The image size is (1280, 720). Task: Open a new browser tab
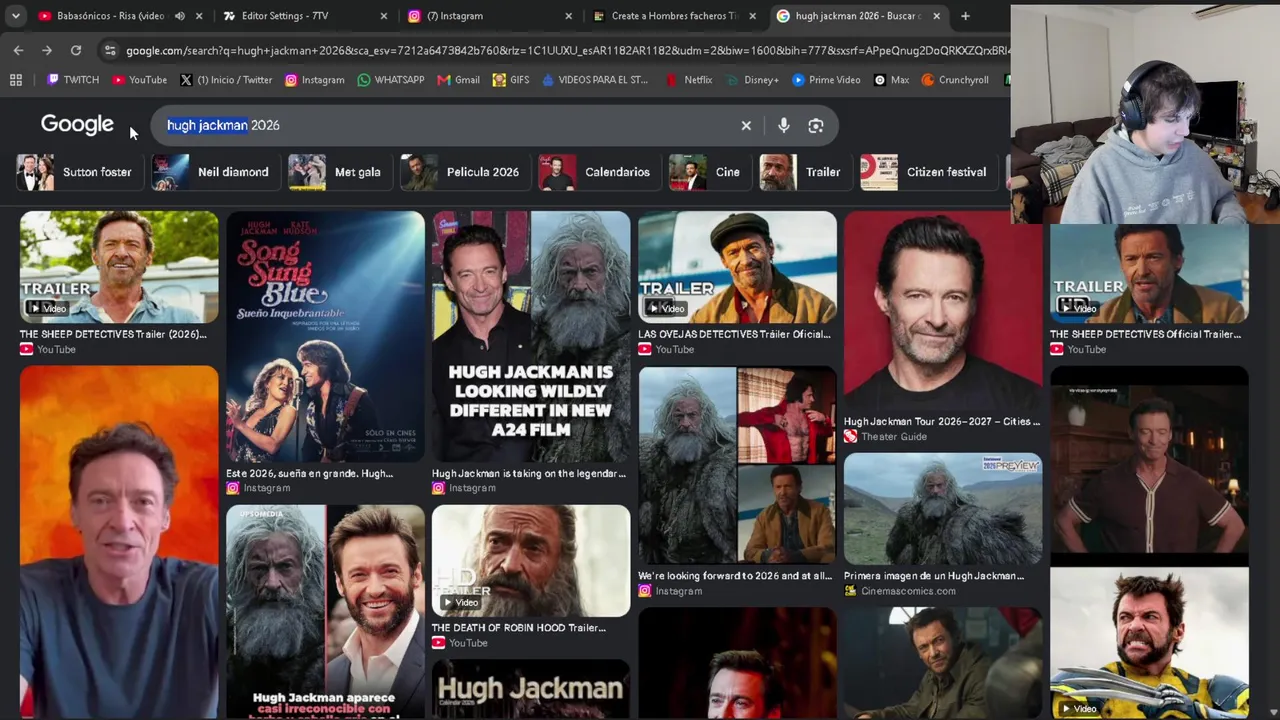[965, 16]
